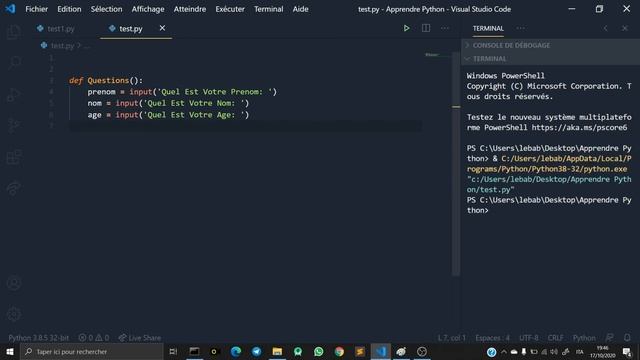Open the Atteindre menu
This screenshot has height=360, width=640.
190,9
